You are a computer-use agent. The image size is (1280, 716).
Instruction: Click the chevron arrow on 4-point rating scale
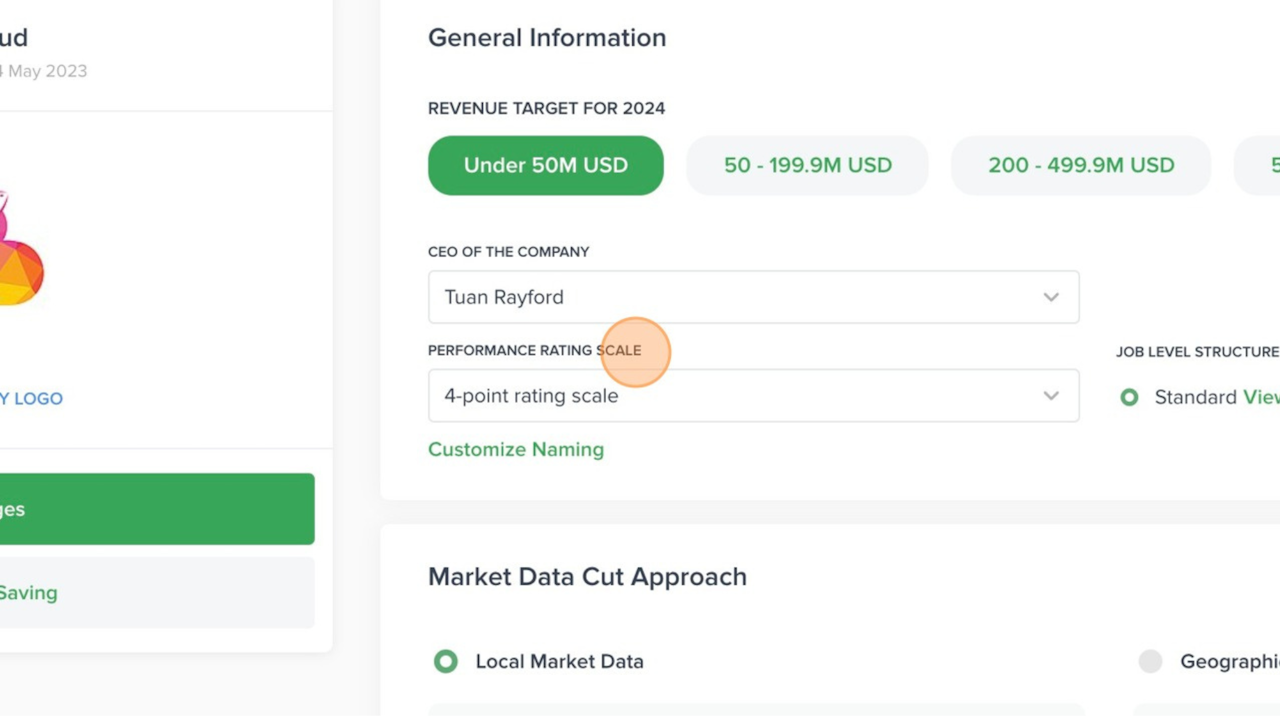click(x=1050, y=396)
